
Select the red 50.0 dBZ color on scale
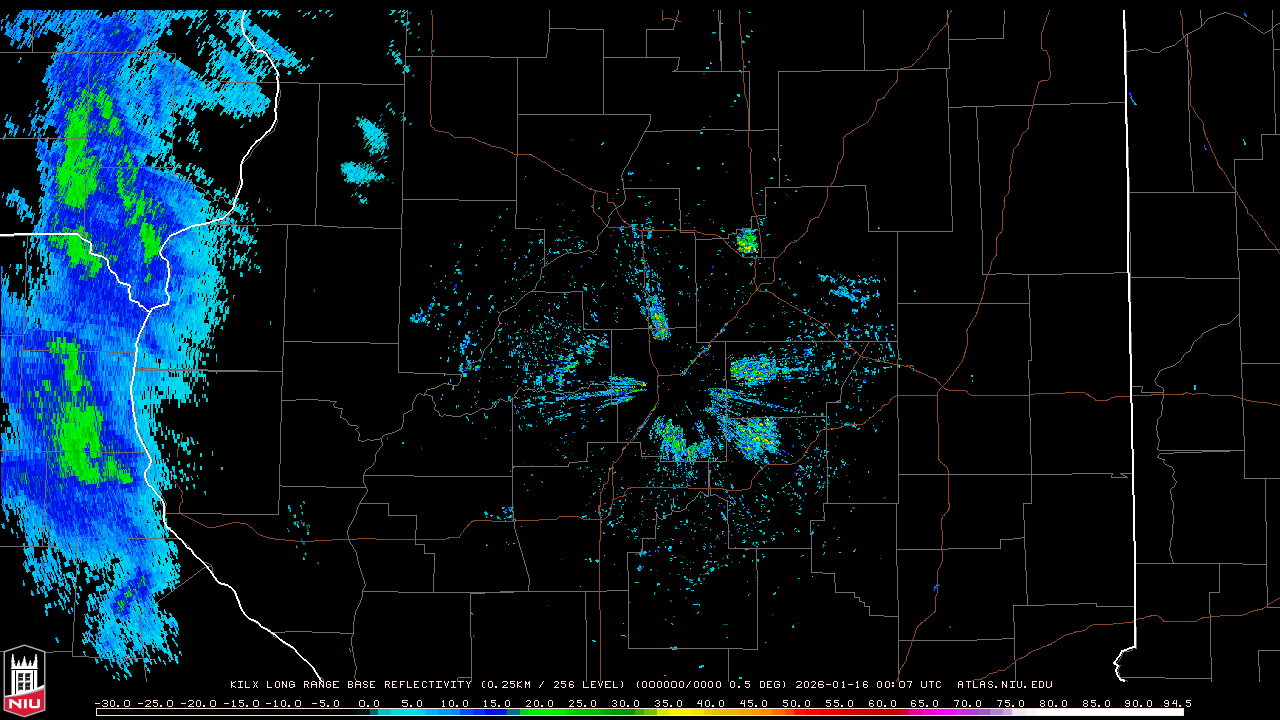coord(797,712)
